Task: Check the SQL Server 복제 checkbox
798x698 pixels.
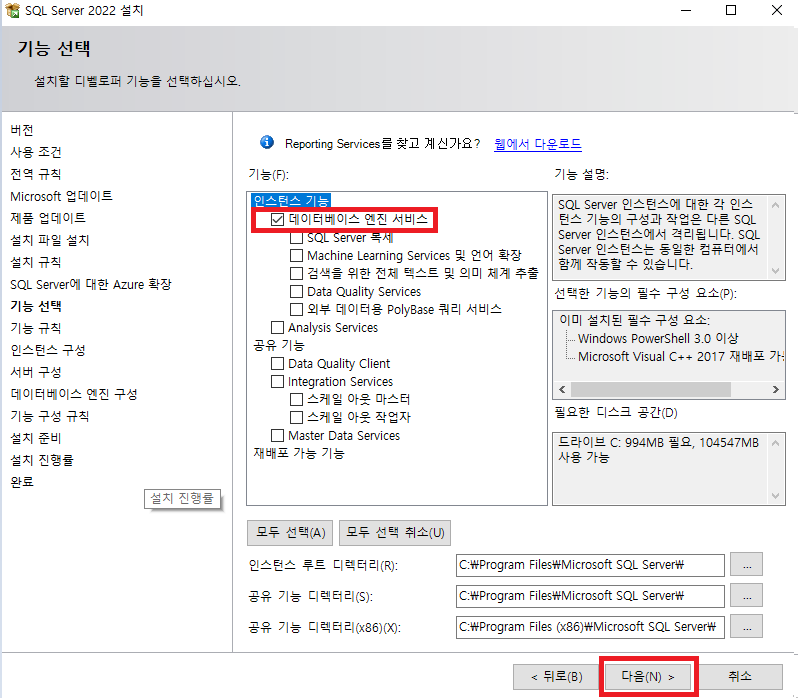Action: tap(296, 238)
